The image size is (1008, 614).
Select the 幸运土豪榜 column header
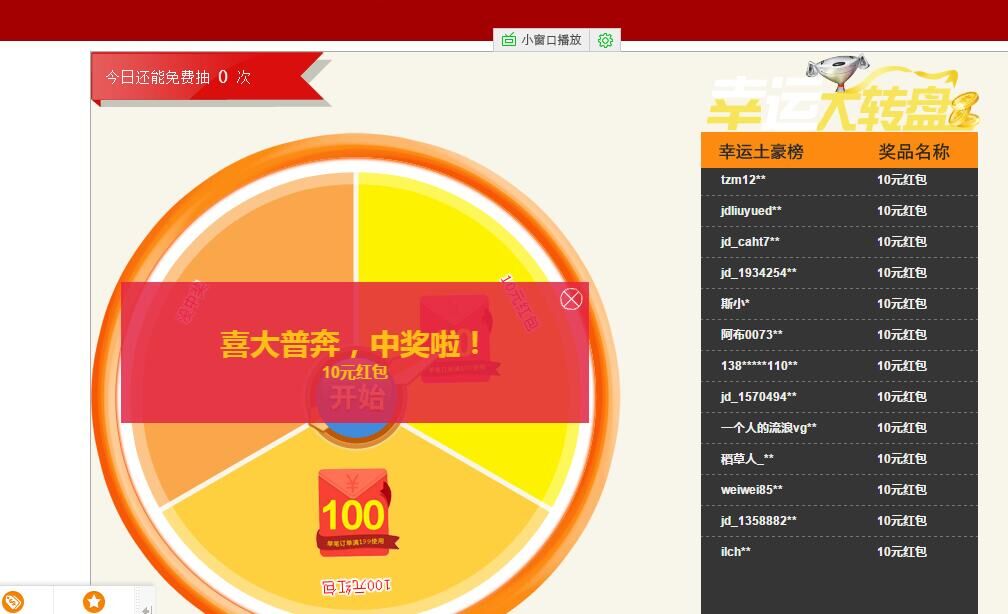click(761, 152)
